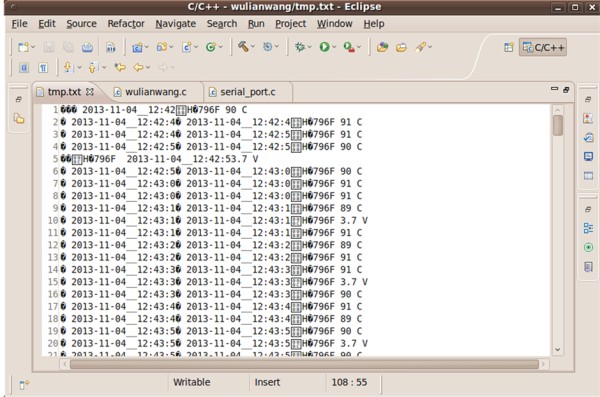600x397 pixels.
Task: Open the Properties view icon in right sidebar
Action: (x=589, y=176)
